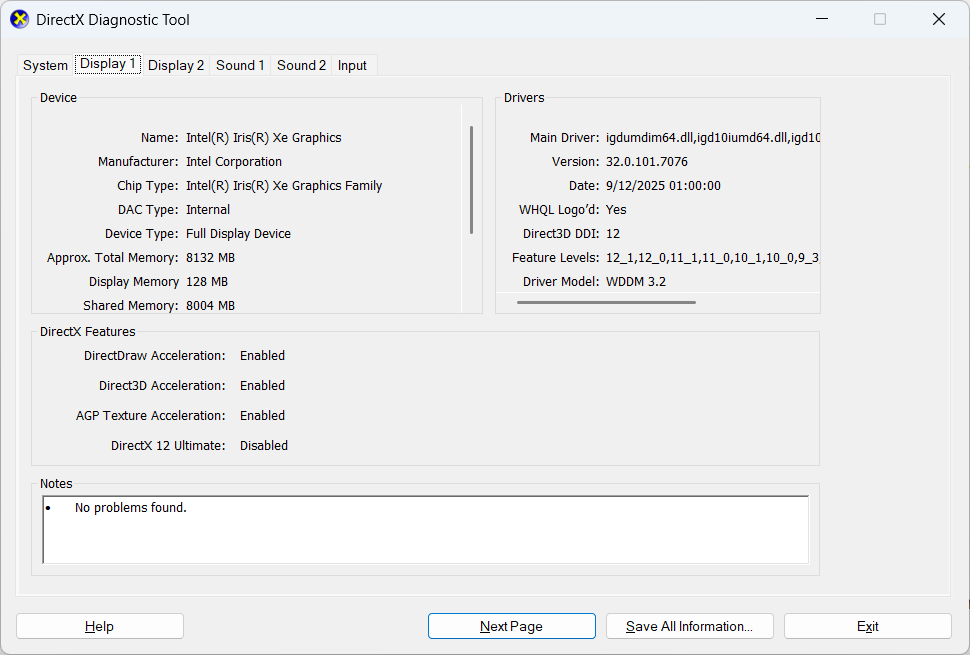Select the name 'Intel(R) Iris(R) Xe Graphics'

click(264, 137)
